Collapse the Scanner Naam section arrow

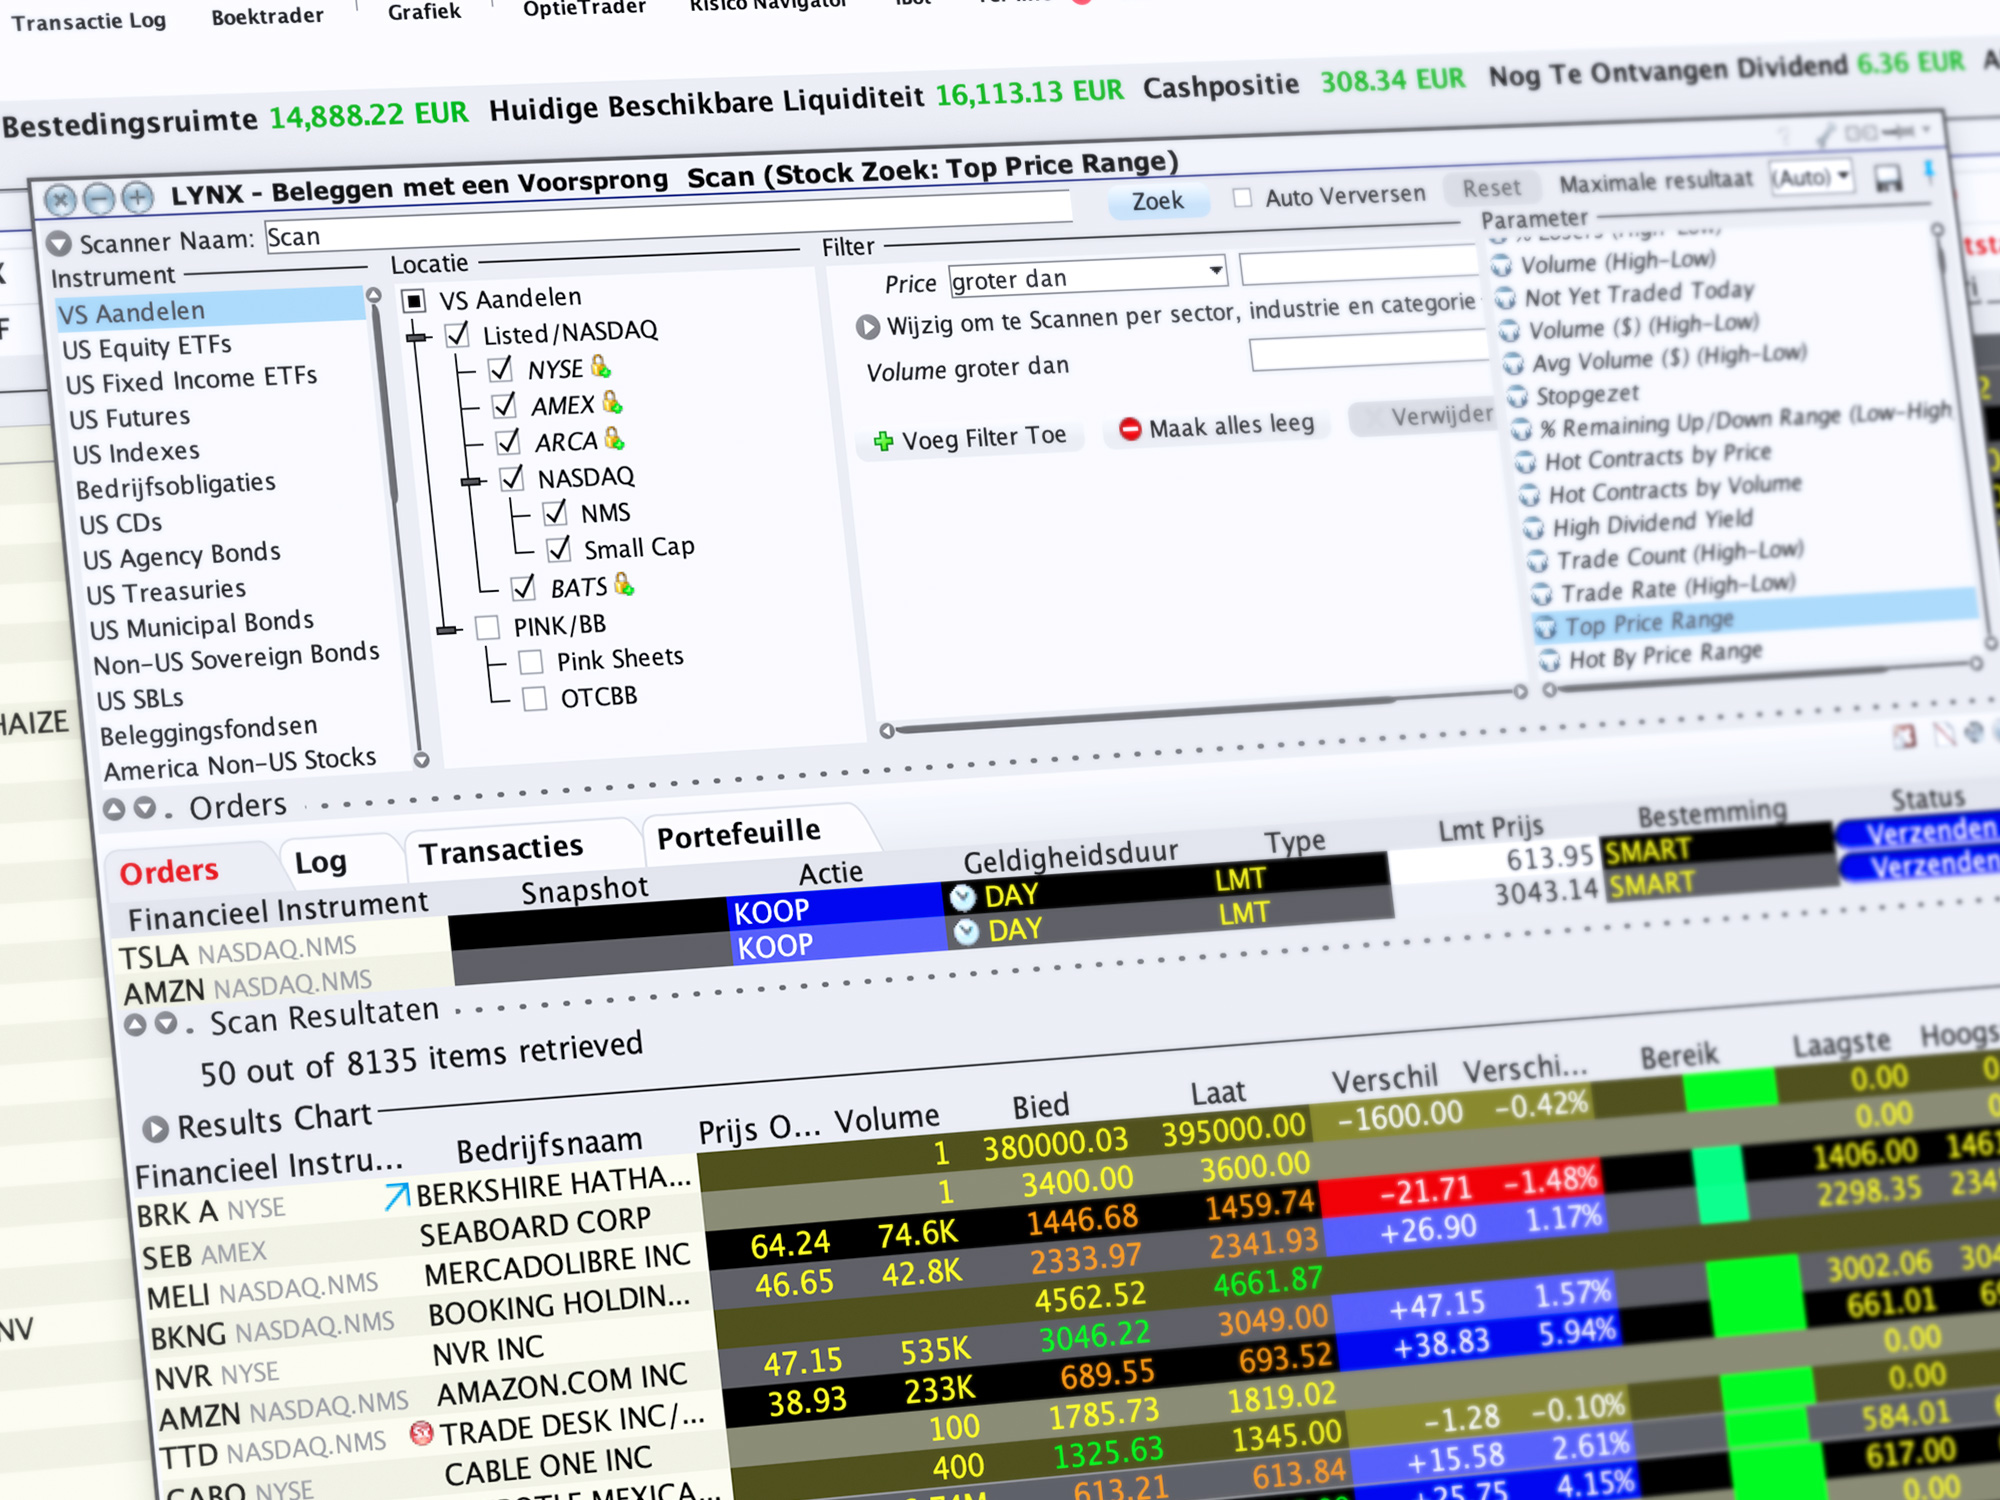[59, 243]
